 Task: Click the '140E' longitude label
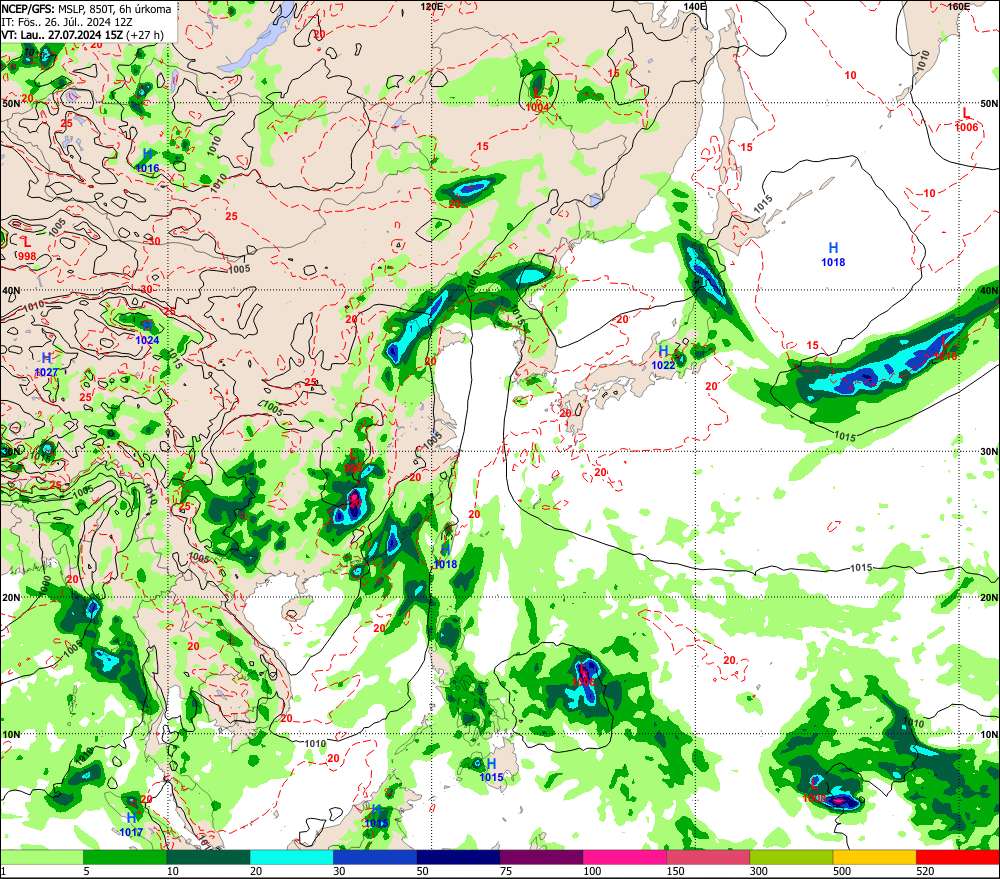[695, 6]
